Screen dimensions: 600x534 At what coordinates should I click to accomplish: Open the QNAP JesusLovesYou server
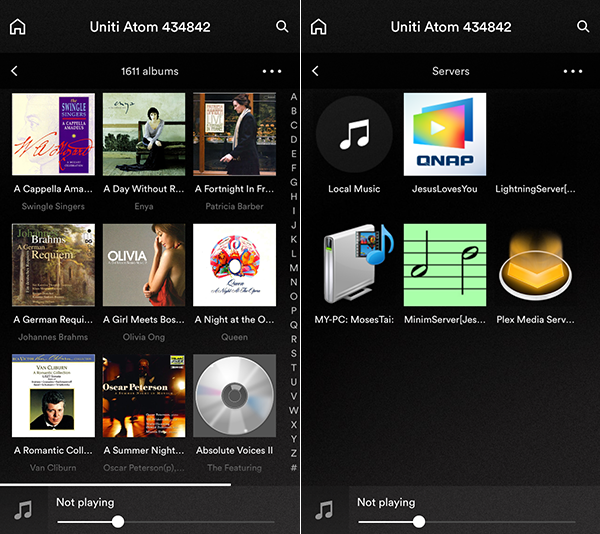click(x=444, y=135)
